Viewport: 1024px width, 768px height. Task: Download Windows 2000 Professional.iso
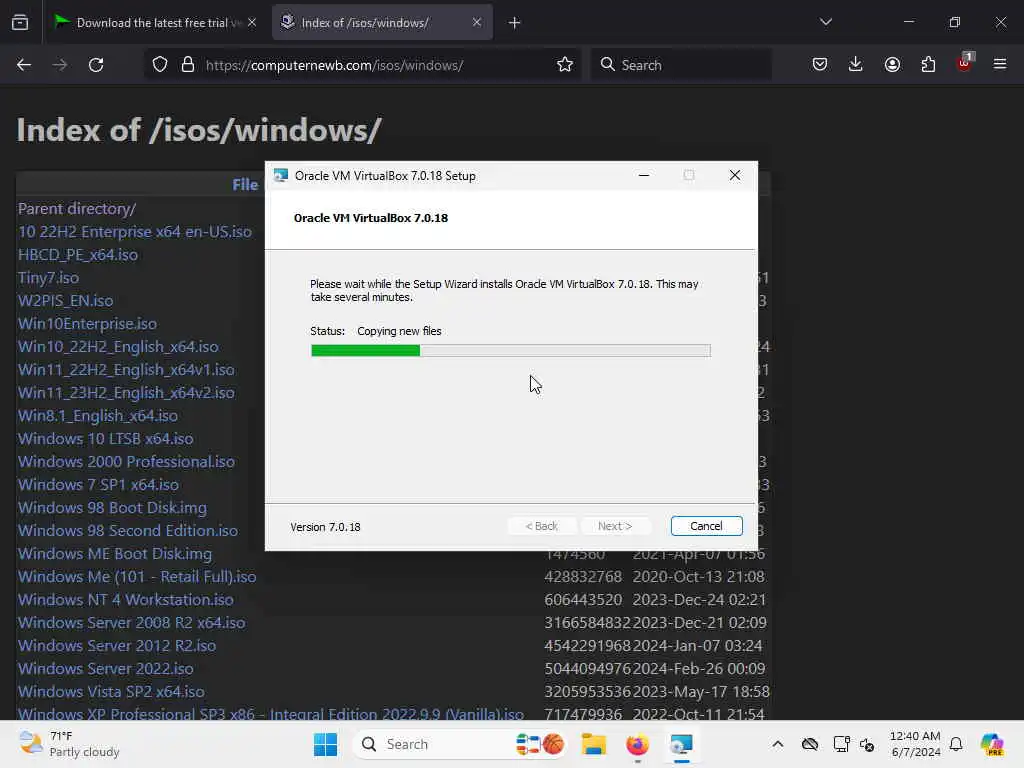[x=126, y=461]
